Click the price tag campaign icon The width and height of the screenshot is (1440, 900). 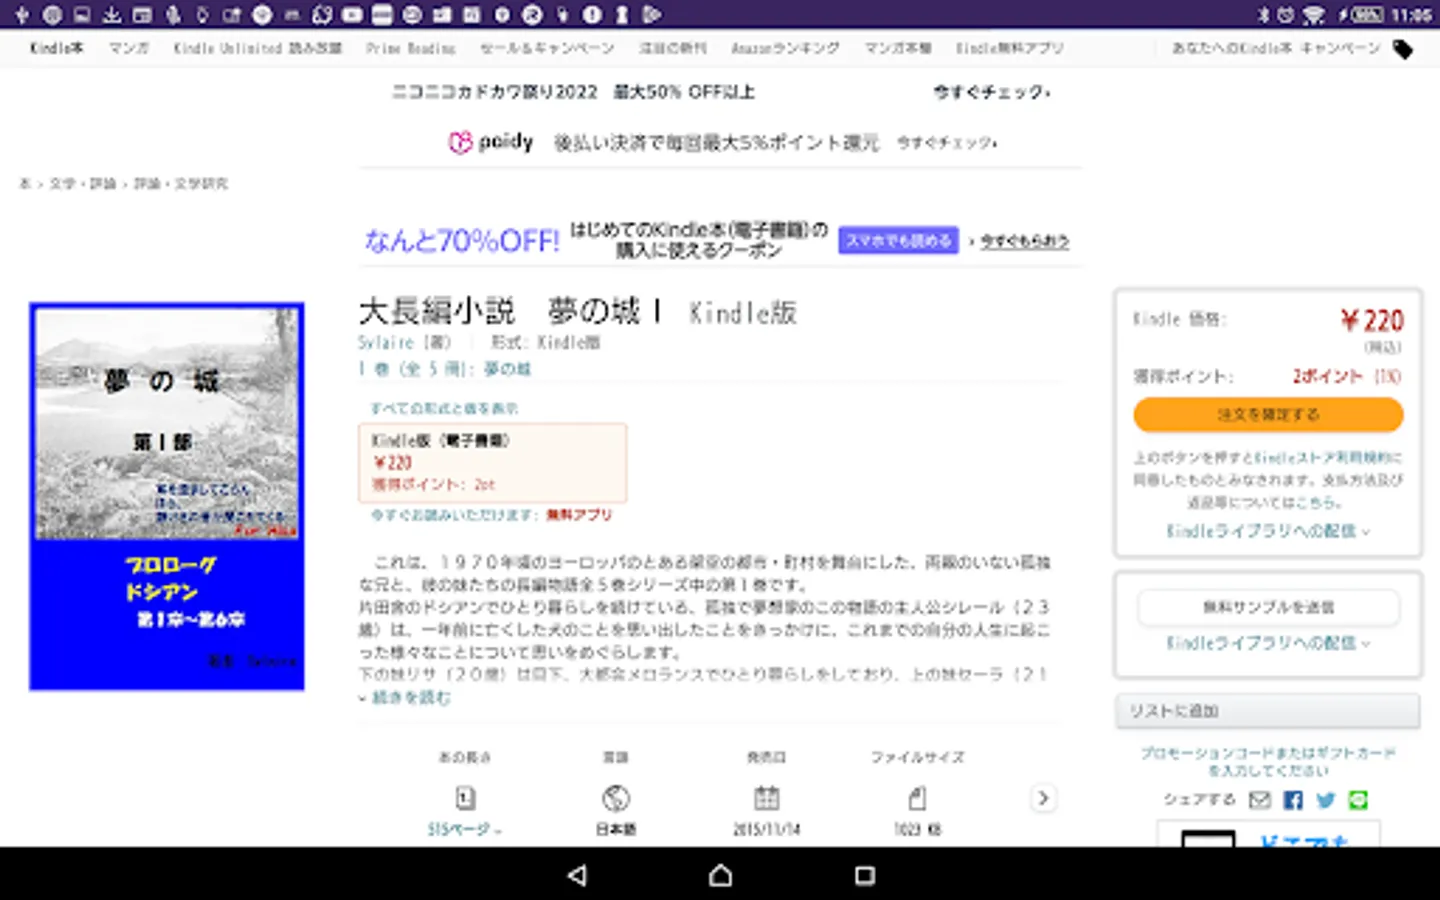1403,49
